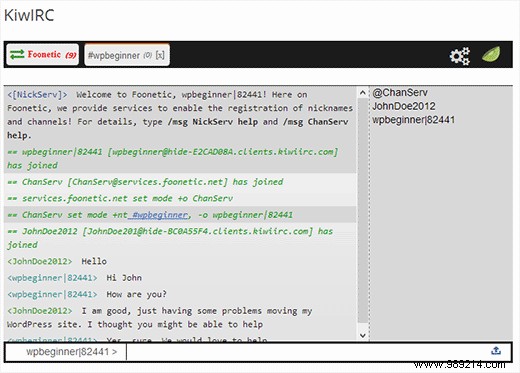Click <wpbeginner|82441> nick on Hi John message
Image resolution: width=520 pixels, height=373 pixels.
pos(52,278)
